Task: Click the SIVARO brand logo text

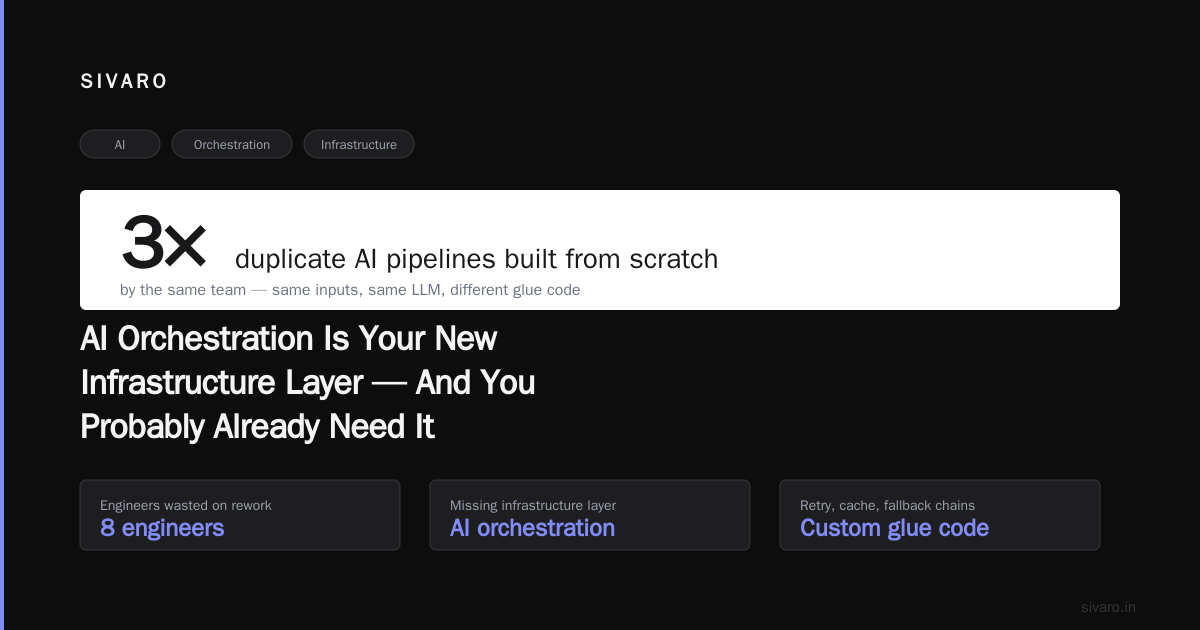Action: [x=124, y=82]
